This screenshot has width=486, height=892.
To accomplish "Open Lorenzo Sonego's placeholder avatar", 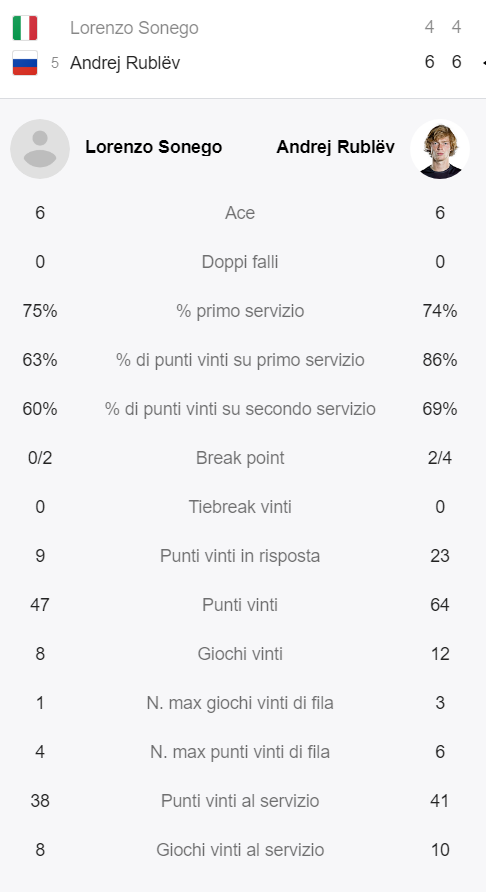I will [x=40, y=149].
